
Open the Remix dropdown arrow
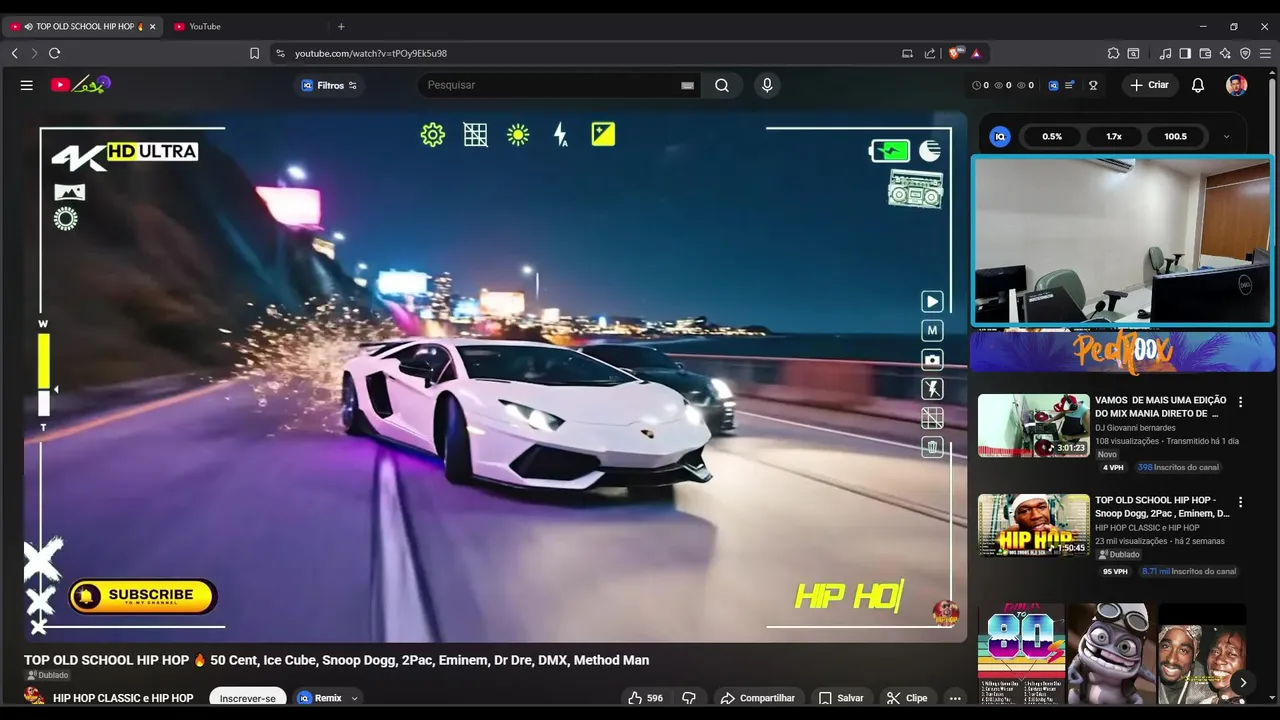click(354, 698)
